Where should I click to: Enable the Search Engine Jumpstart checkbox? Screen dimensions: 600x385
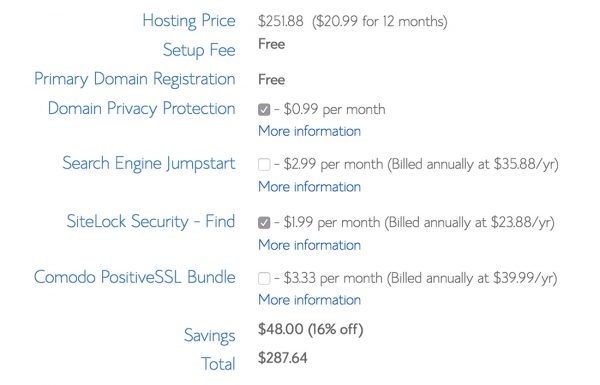point(264,165)
